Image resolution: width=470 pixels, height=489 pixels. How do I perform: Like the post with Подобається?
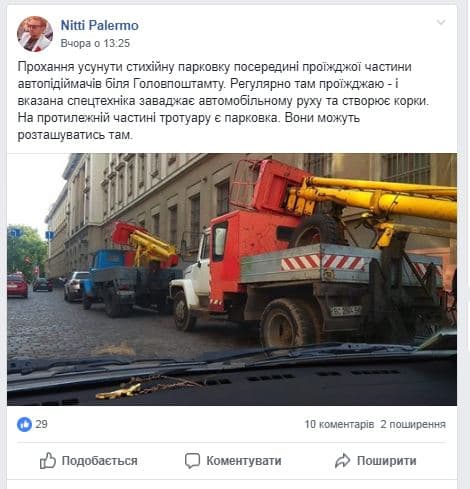(89, 461)
